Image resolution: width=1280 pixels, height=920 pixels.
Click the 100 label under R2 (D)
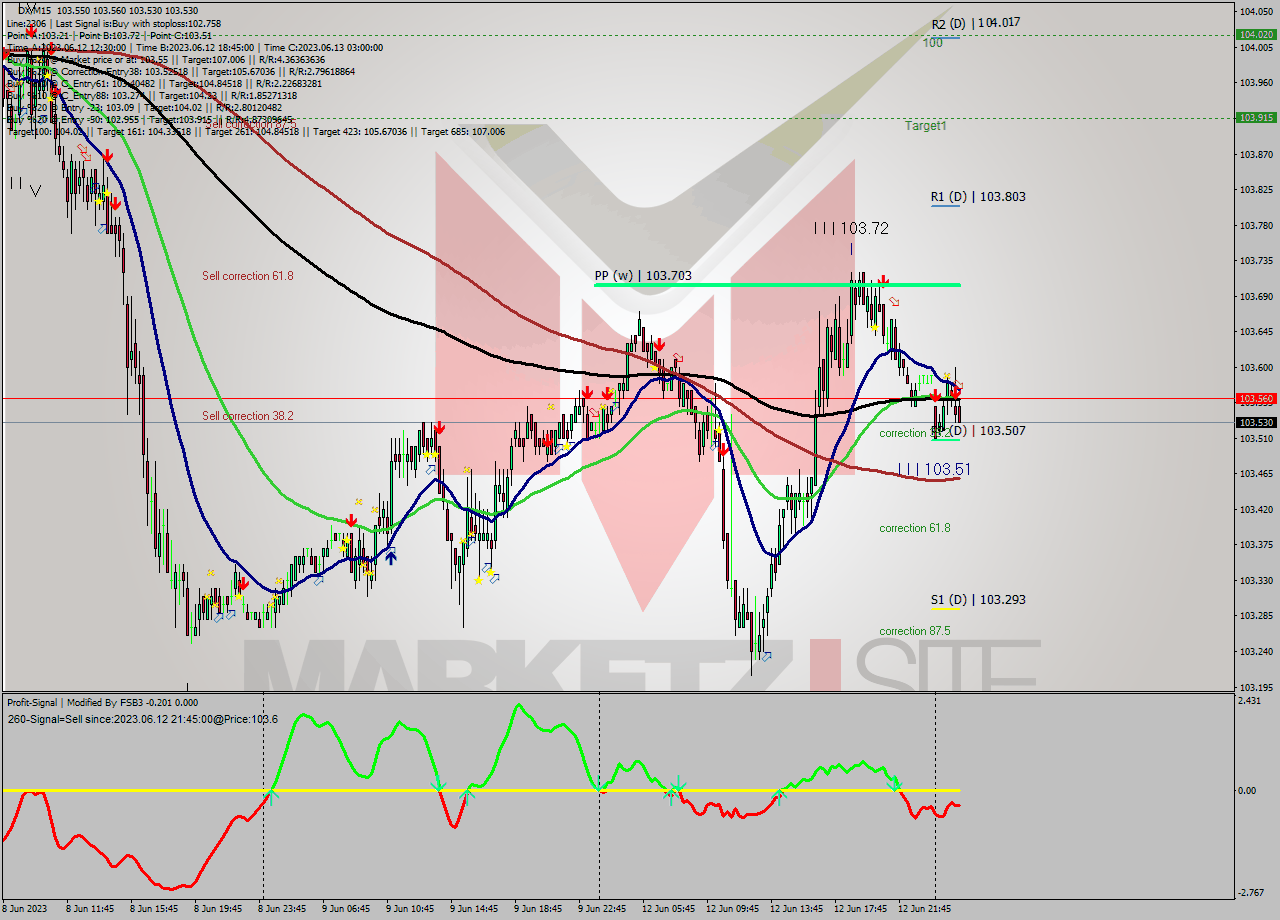click(x=933, y=43)
